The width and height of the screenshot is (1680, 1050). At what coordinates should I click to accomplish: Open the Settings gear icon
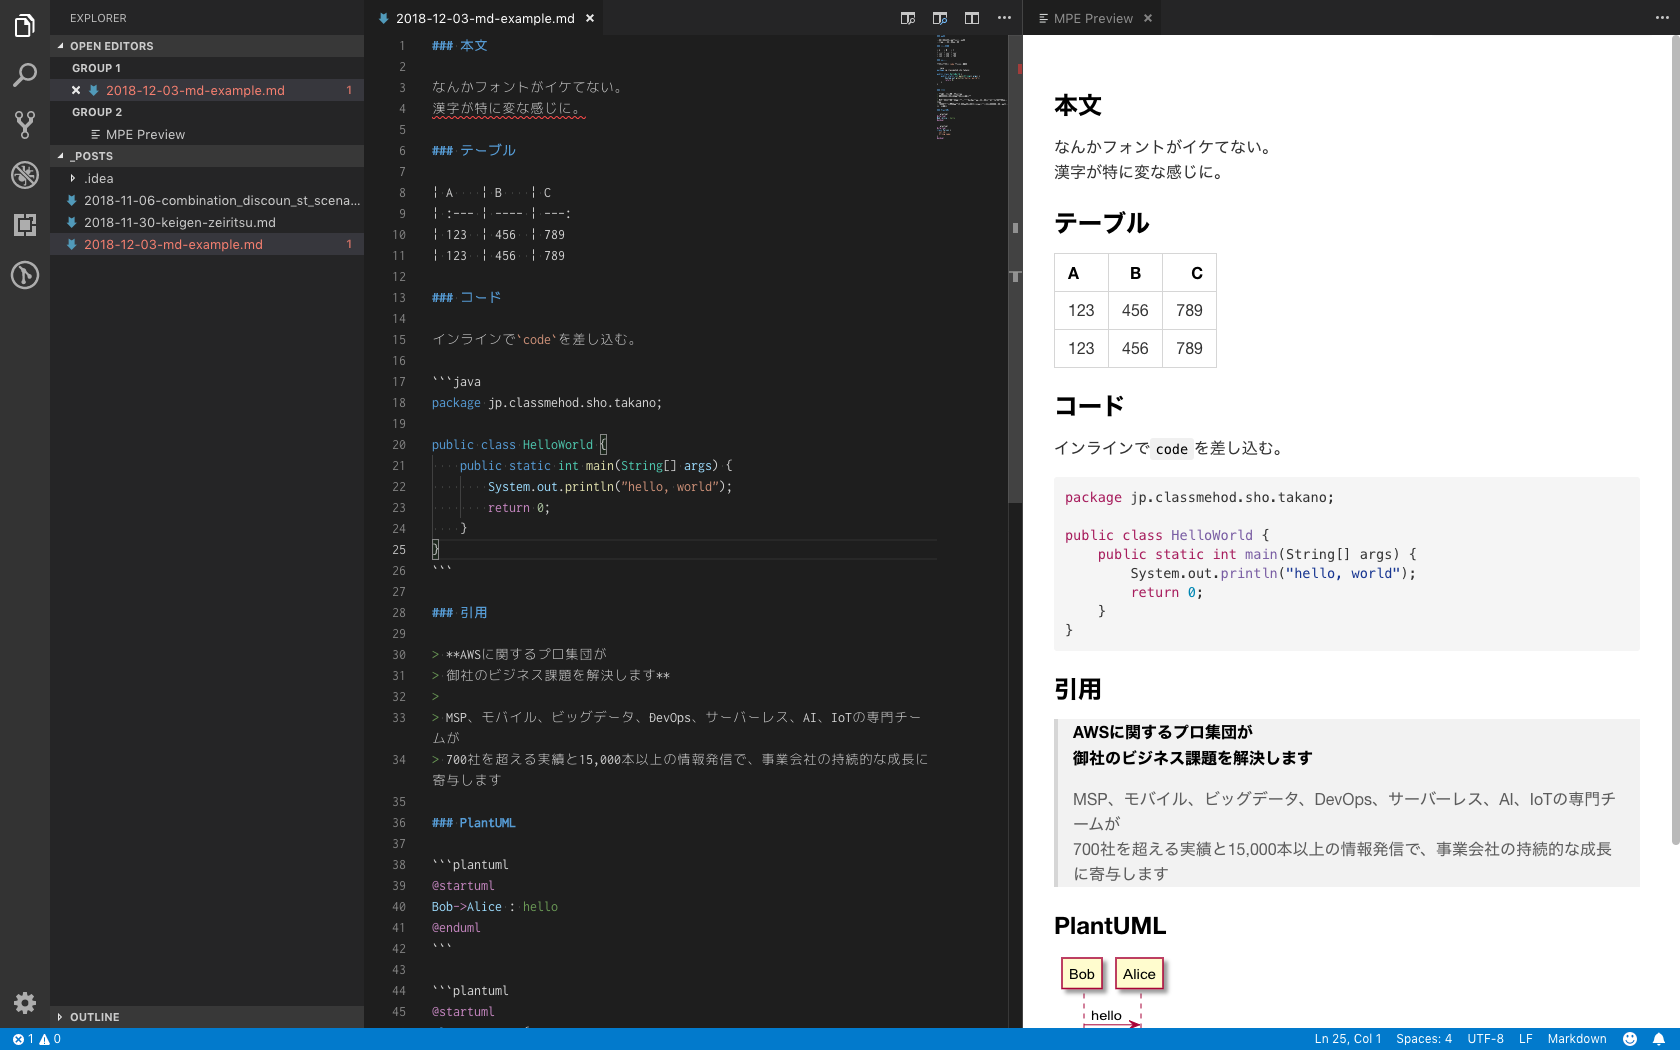[x=25, y=1003]
